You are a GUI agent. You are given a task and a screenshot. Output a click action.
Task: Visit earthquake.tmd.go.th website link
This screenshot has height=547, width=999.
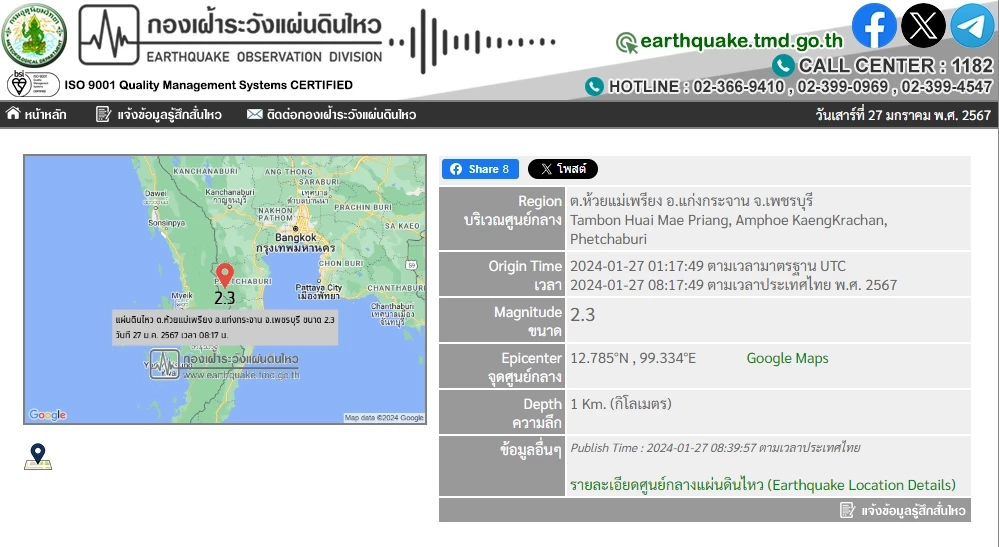click(x=742, y=41)
